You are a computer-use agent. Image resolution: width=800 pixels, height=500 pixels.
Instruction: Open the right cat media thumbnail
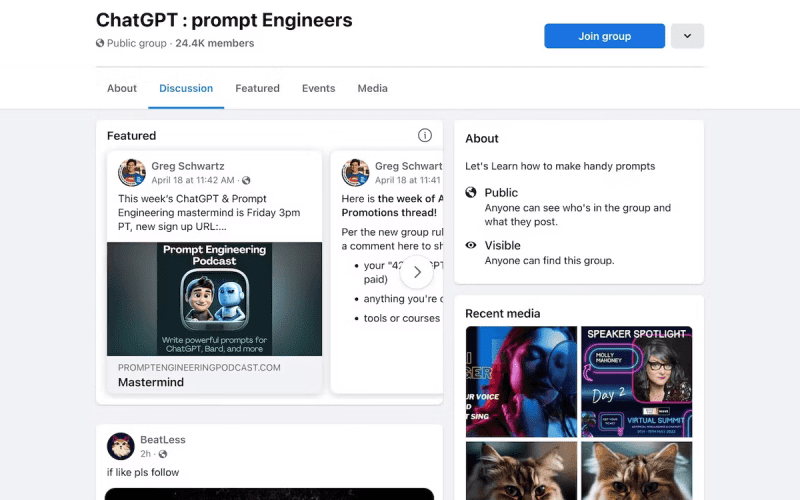point(637,471)
